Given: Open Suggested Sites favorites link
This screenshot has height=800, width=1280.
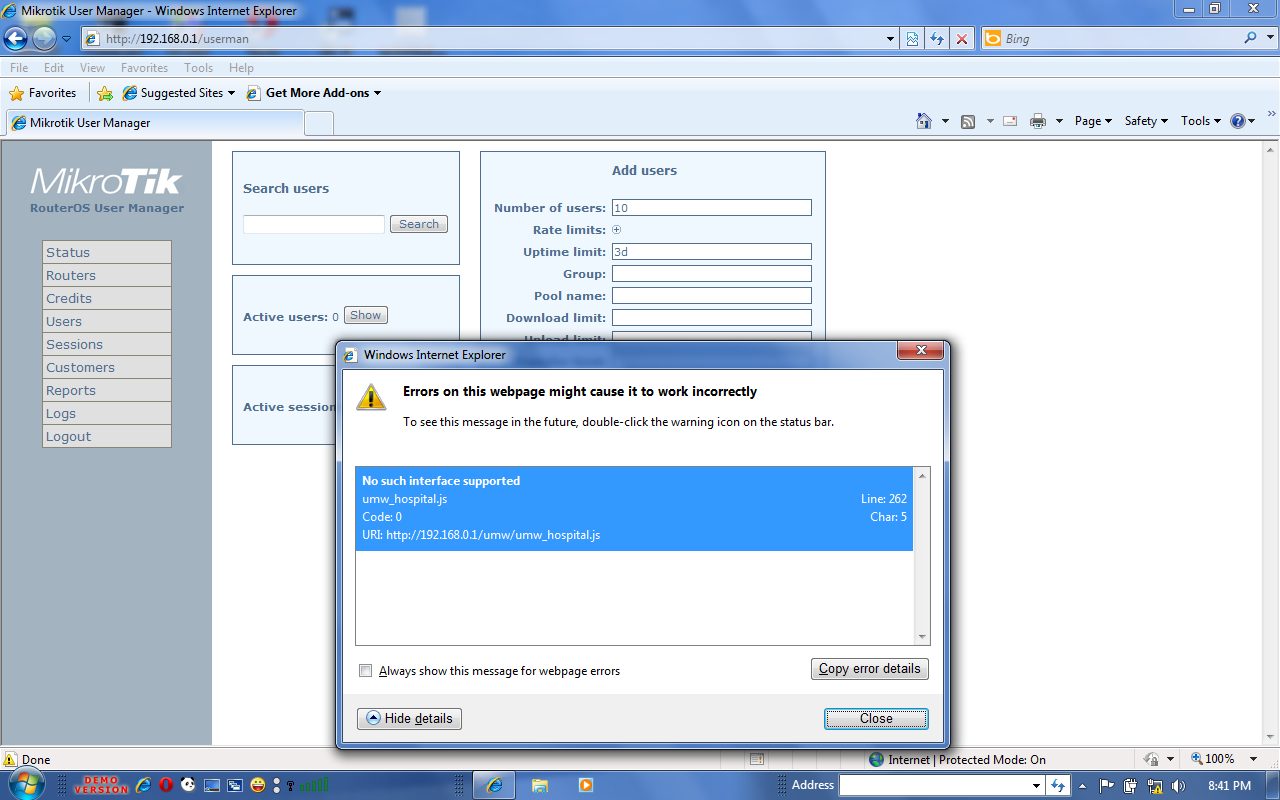Looking at the screenshot, I should click(x=178, y=93).
